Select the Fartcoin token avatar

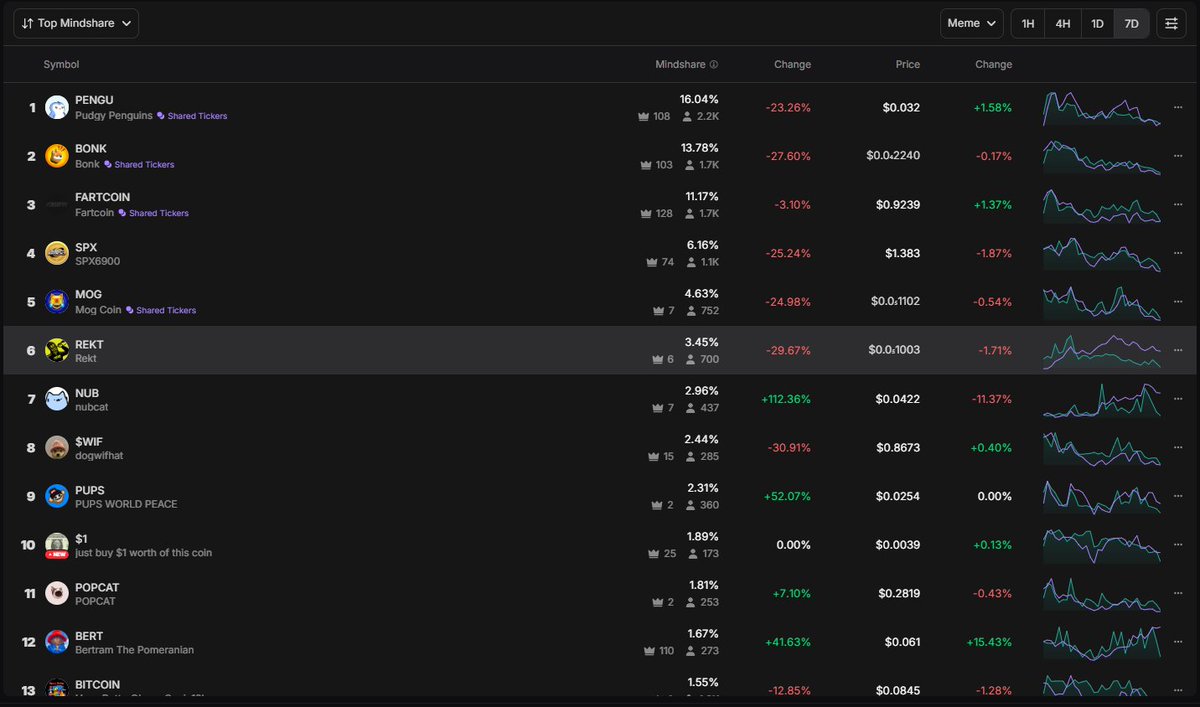coord(56,204)
